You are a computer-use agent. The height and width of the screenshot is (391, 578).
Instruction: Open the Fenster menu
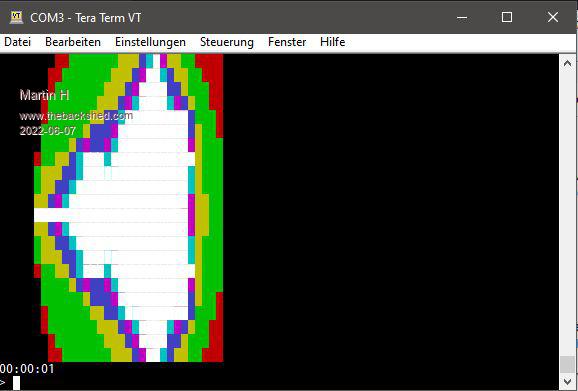[x=287, y=42]
